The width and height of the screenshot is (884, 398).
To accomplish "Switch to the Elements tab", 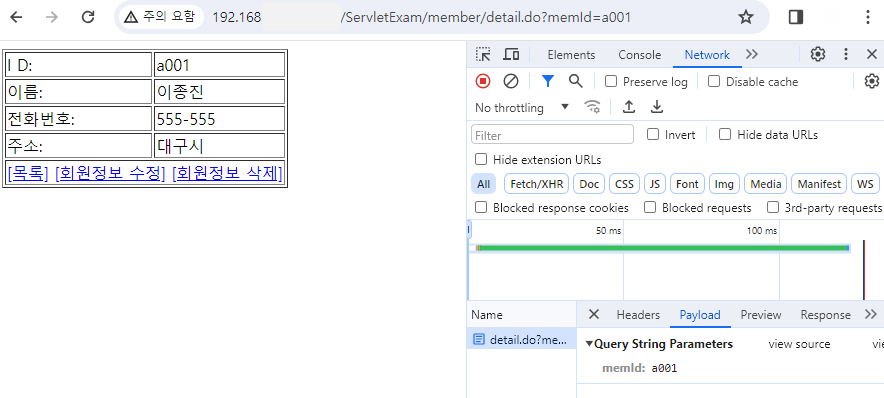I will [571, 55].
